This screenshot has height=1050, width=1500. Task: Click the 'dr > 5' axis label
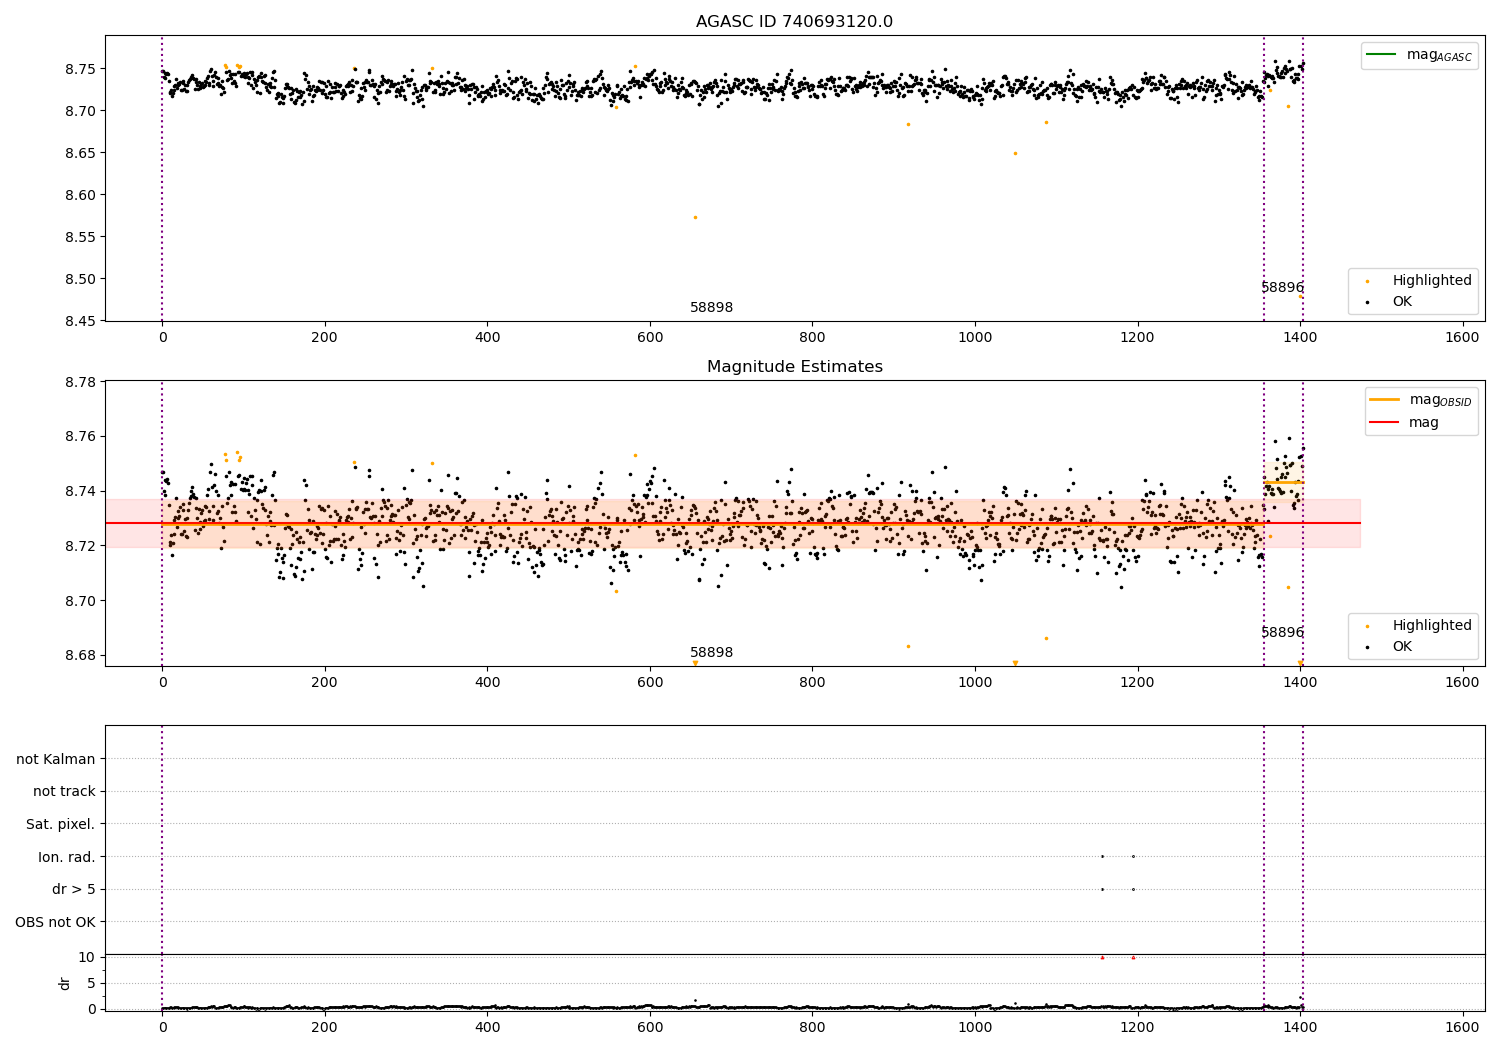[74, 889]
